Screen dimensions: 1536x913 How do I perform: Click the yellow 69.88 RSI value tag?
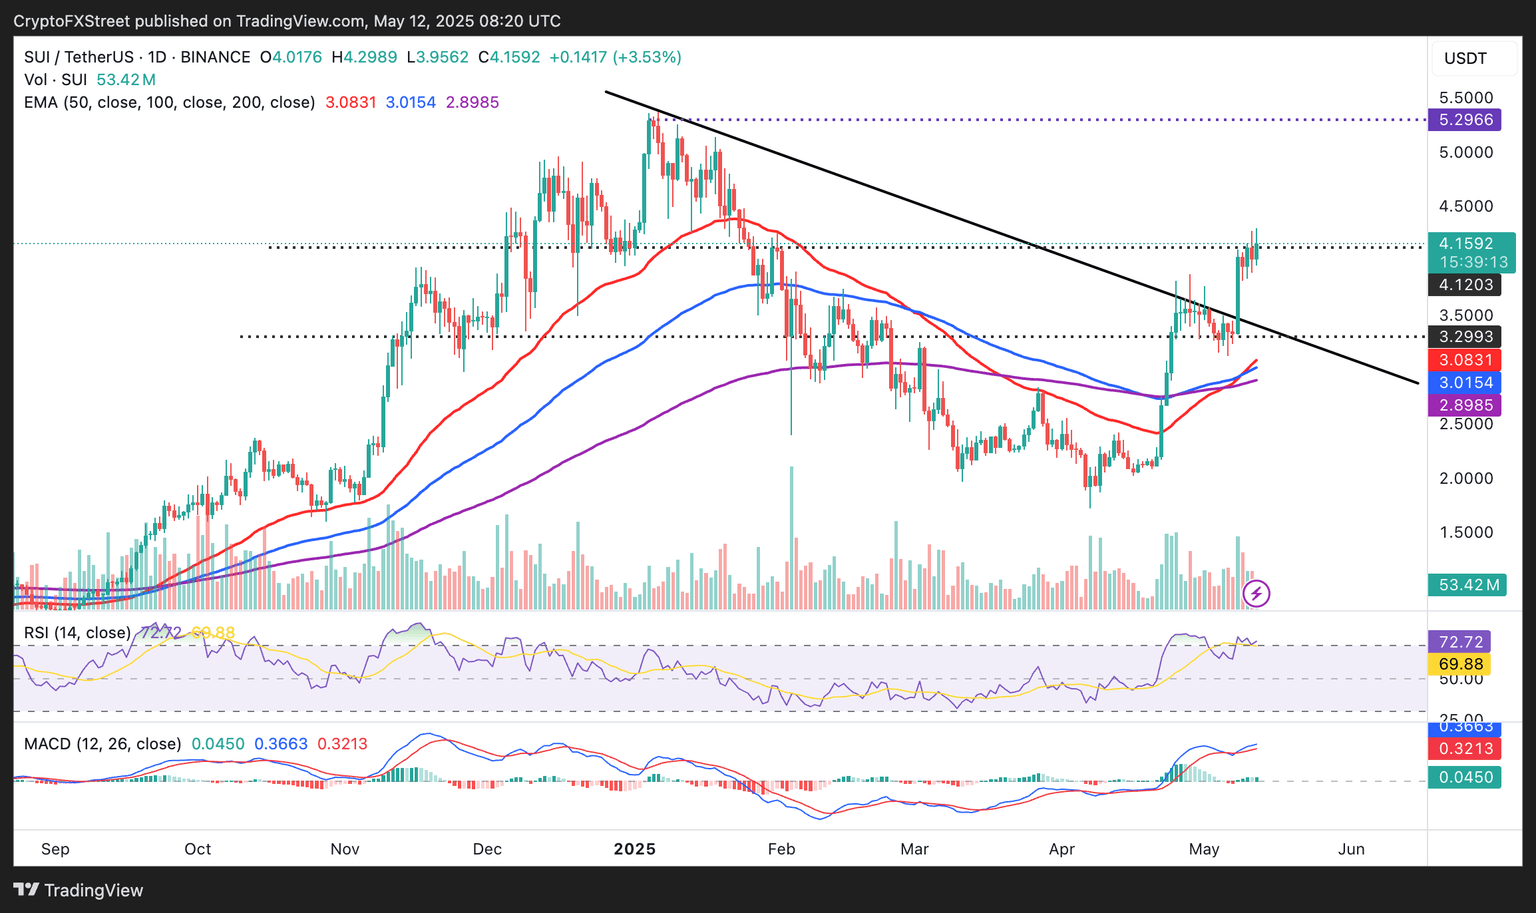pos(1460,664)
